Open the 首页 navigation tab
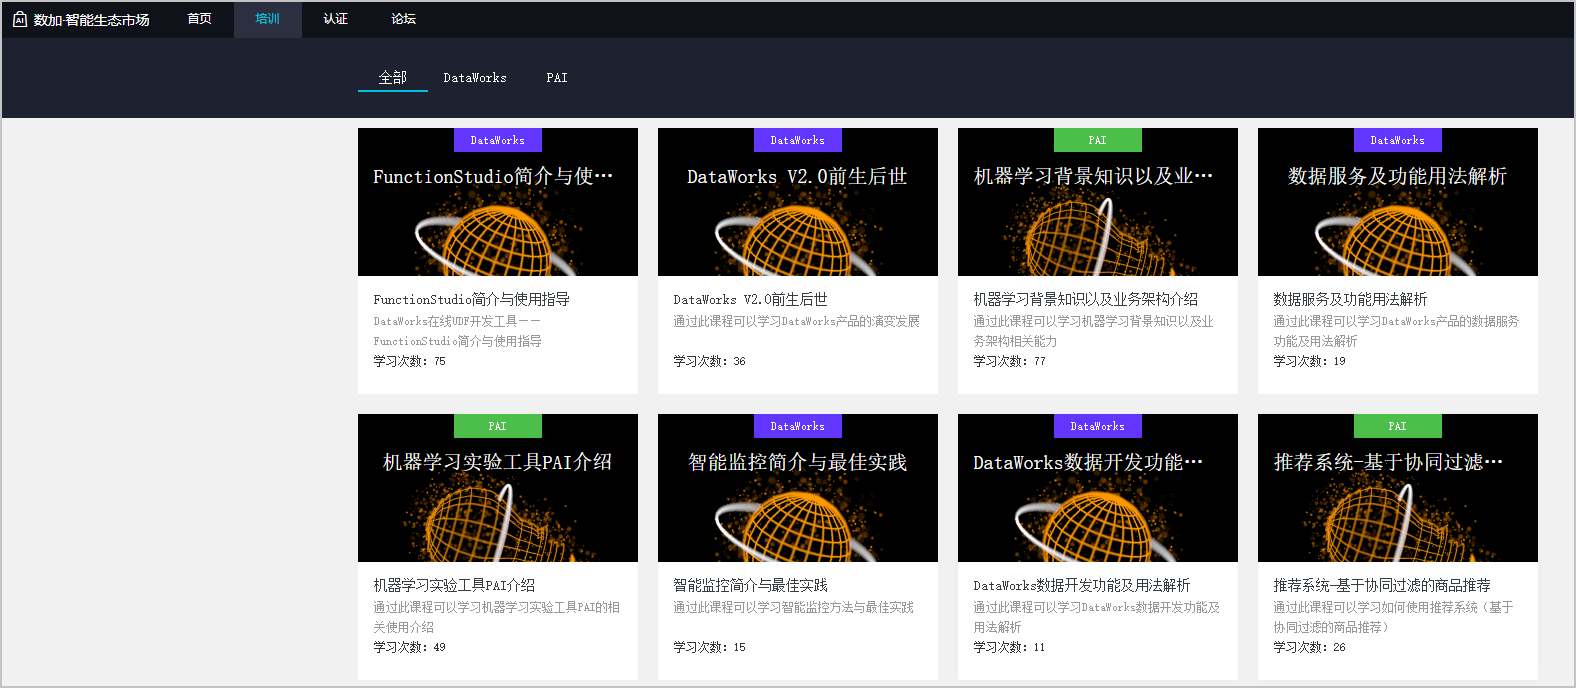 point(200,19)
